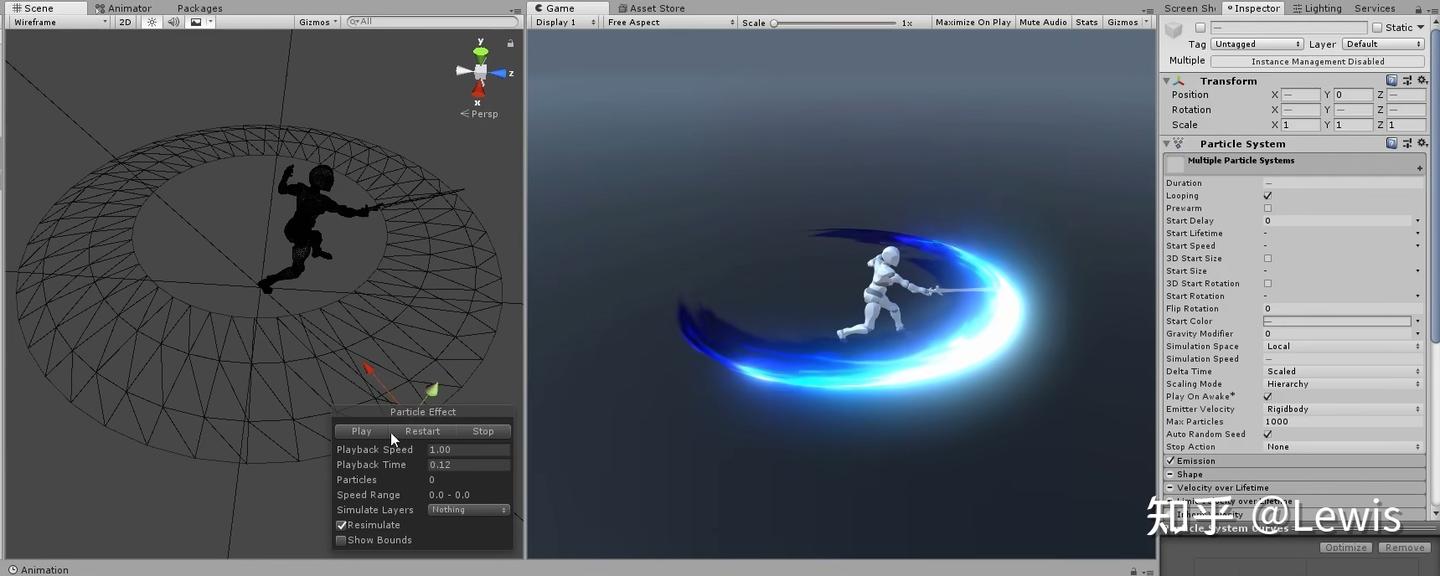Uncheck the Resimulate checkbox
Screen dimensions: 1440x576
pyautogui.click(x=341, y=525)
